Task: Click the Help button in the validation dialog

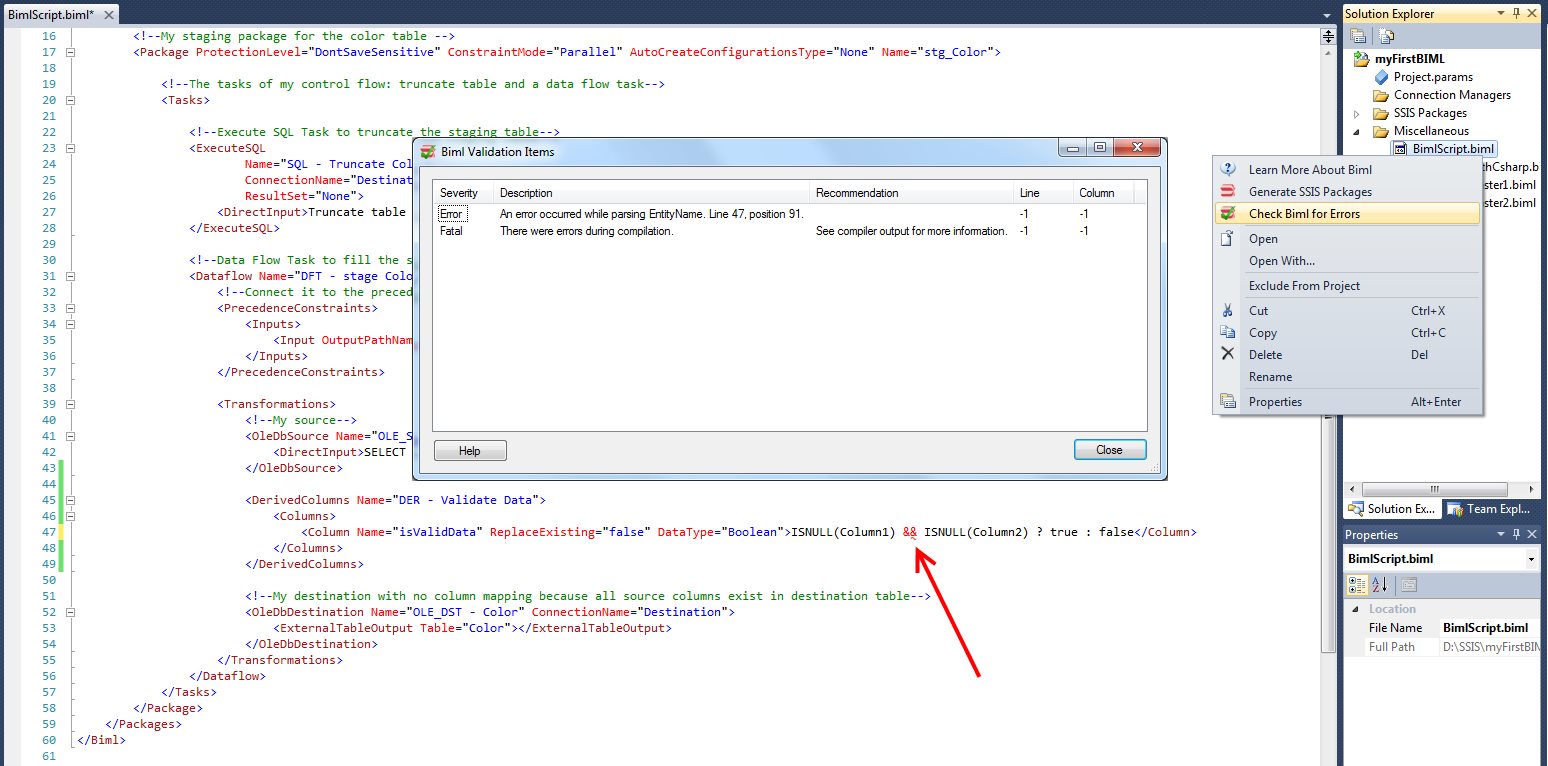Action: tap(469, 450)
